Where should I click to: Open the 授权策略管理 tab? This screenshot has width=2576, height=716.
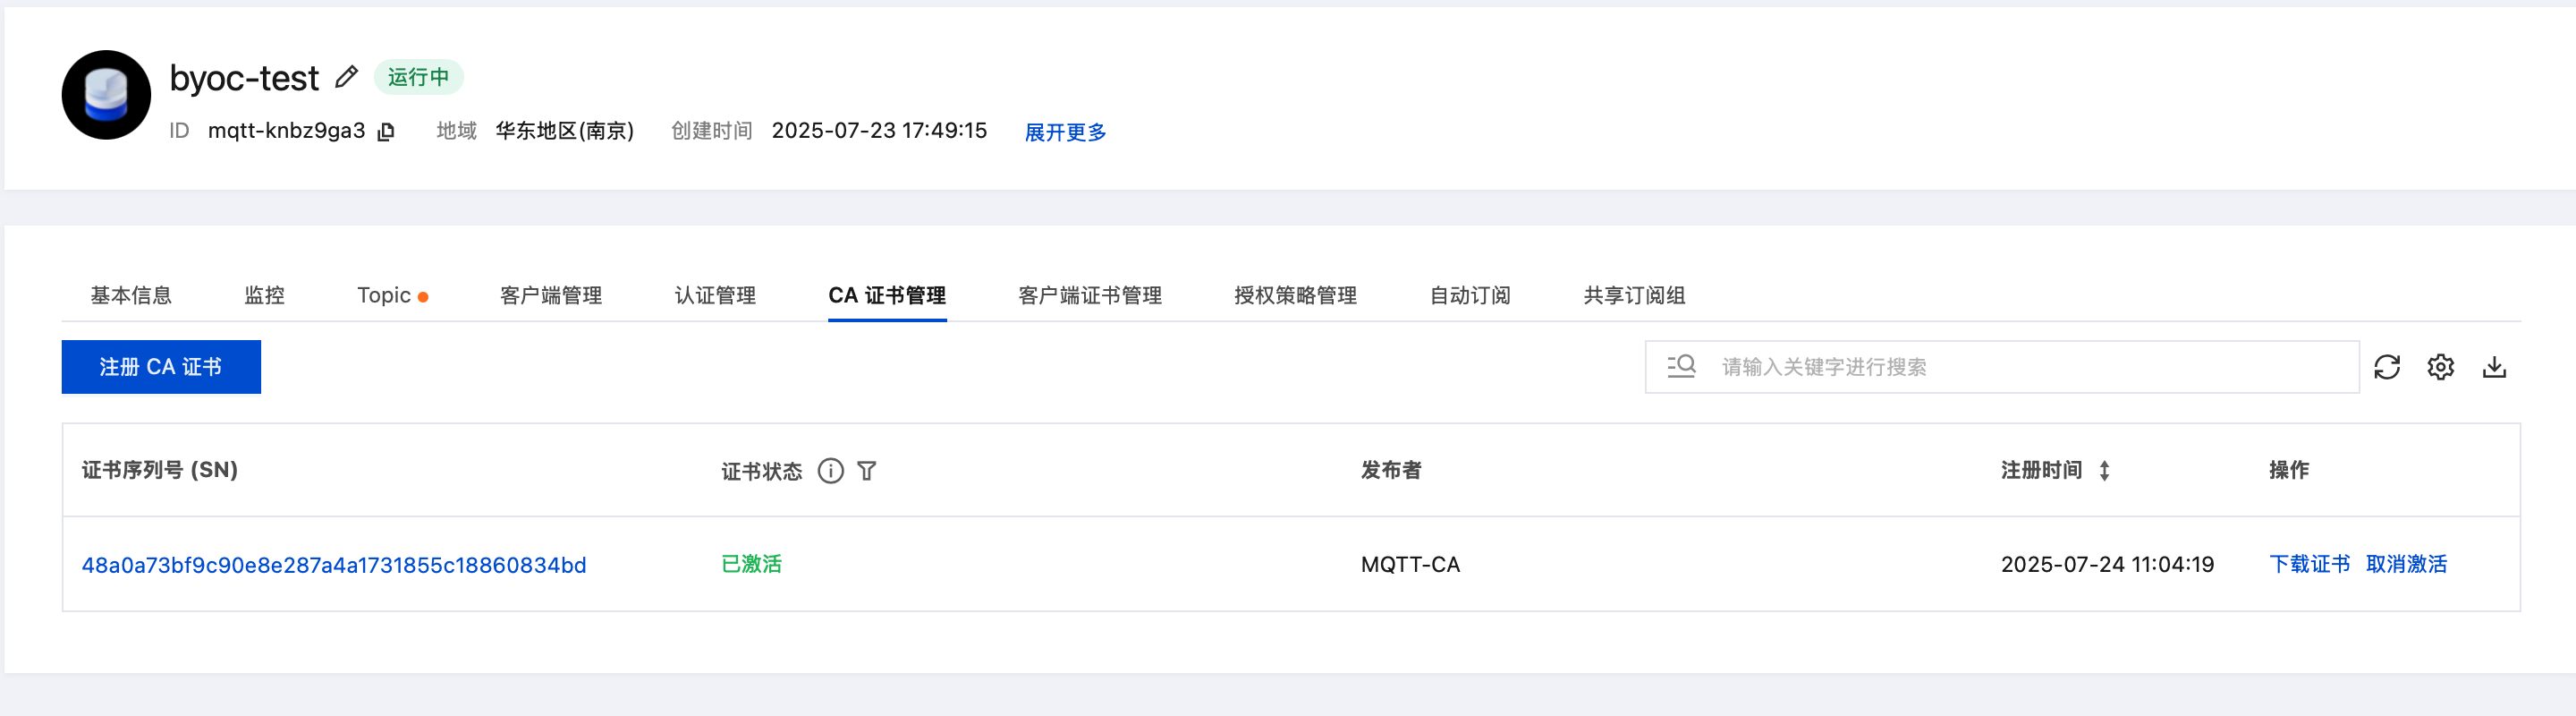1295,295
